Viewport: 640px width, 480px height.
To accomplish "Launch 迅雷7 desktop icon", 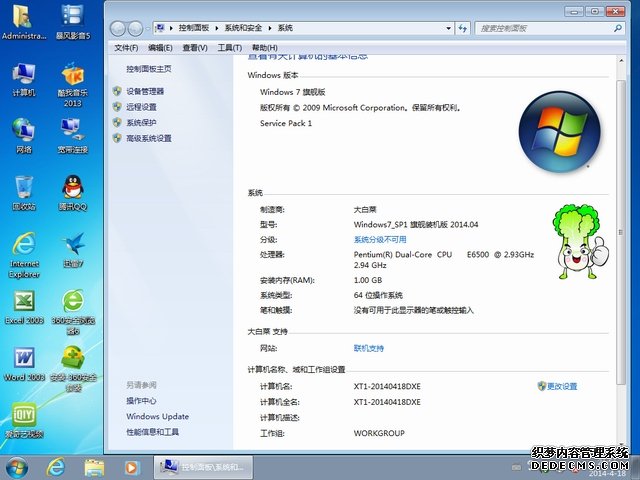I will tap(73, 250).
